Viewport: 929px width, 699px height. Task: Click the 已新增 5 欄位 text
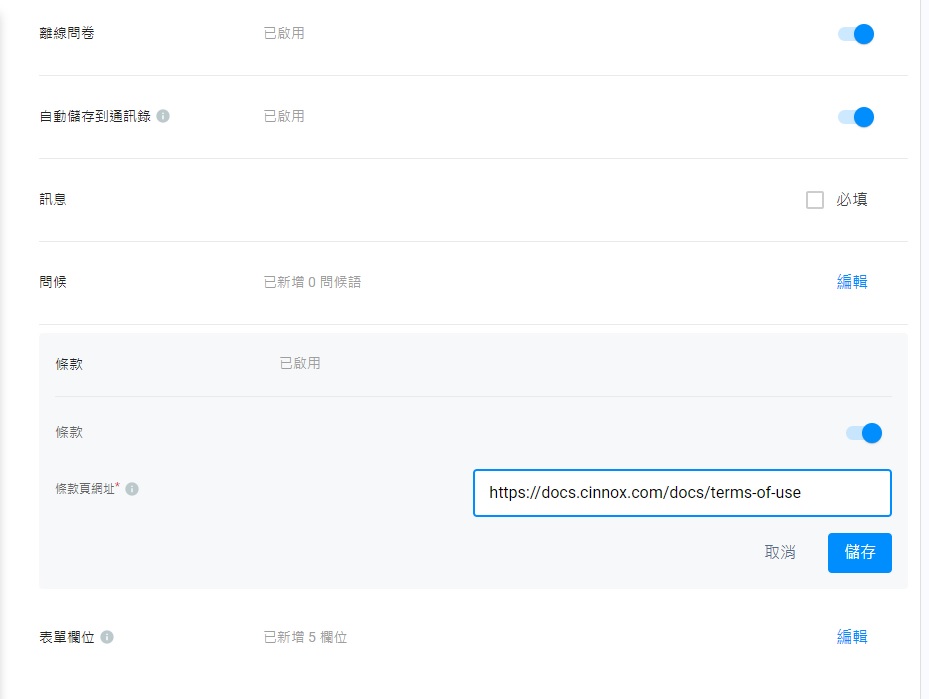(305, 637)
